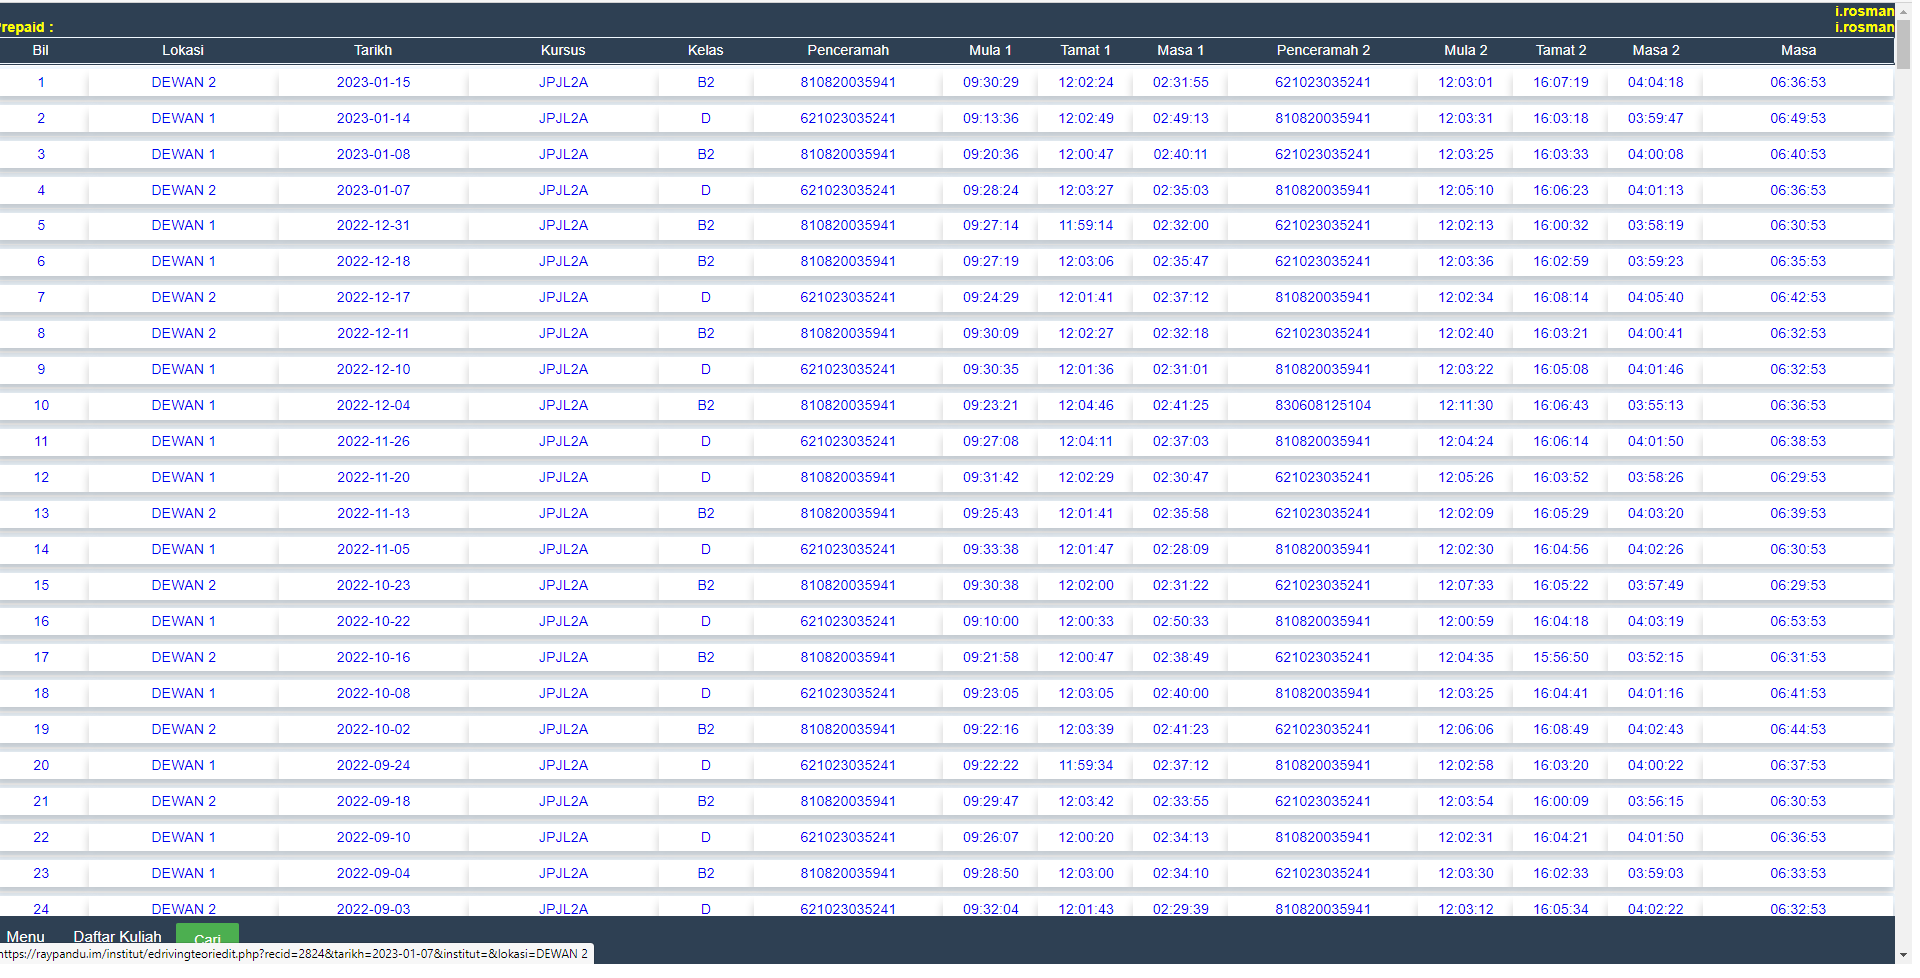Click Penceramah 2 value 830608125104
Image resolution: width=1920 pixels, height=978 pixels.
click(1322, 405)
